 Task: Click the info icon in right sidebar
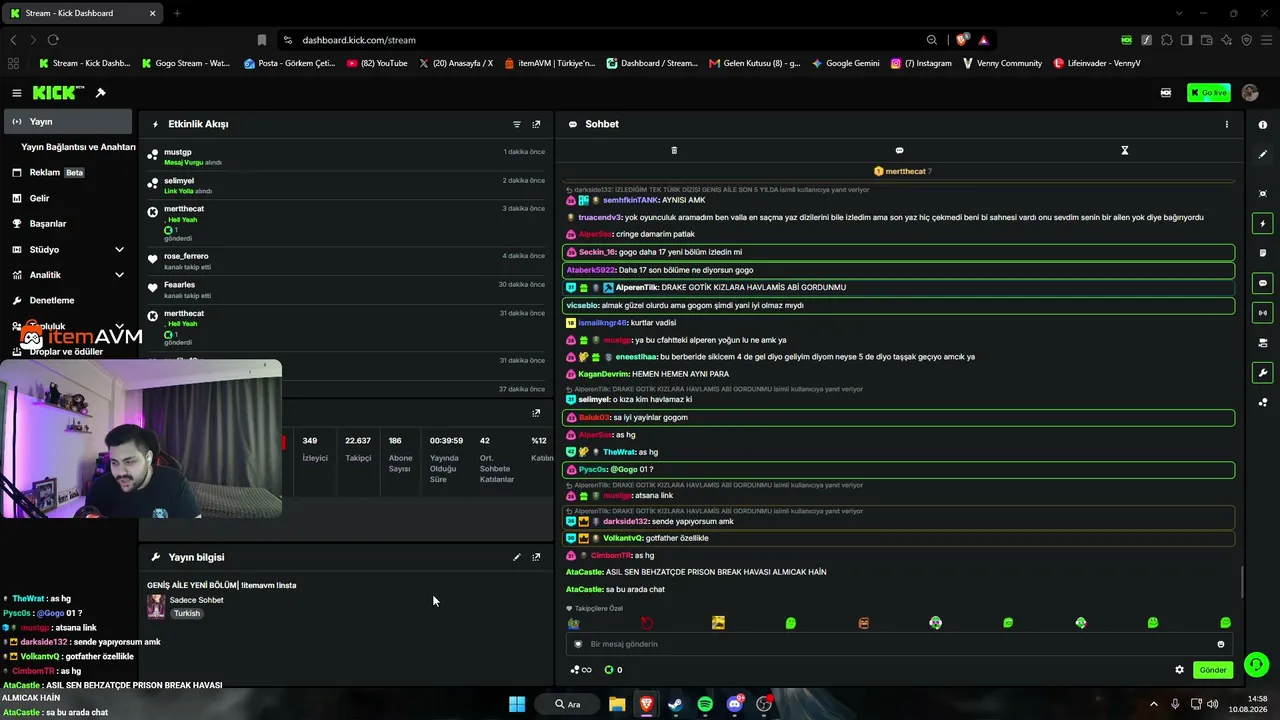point(1263,124)
